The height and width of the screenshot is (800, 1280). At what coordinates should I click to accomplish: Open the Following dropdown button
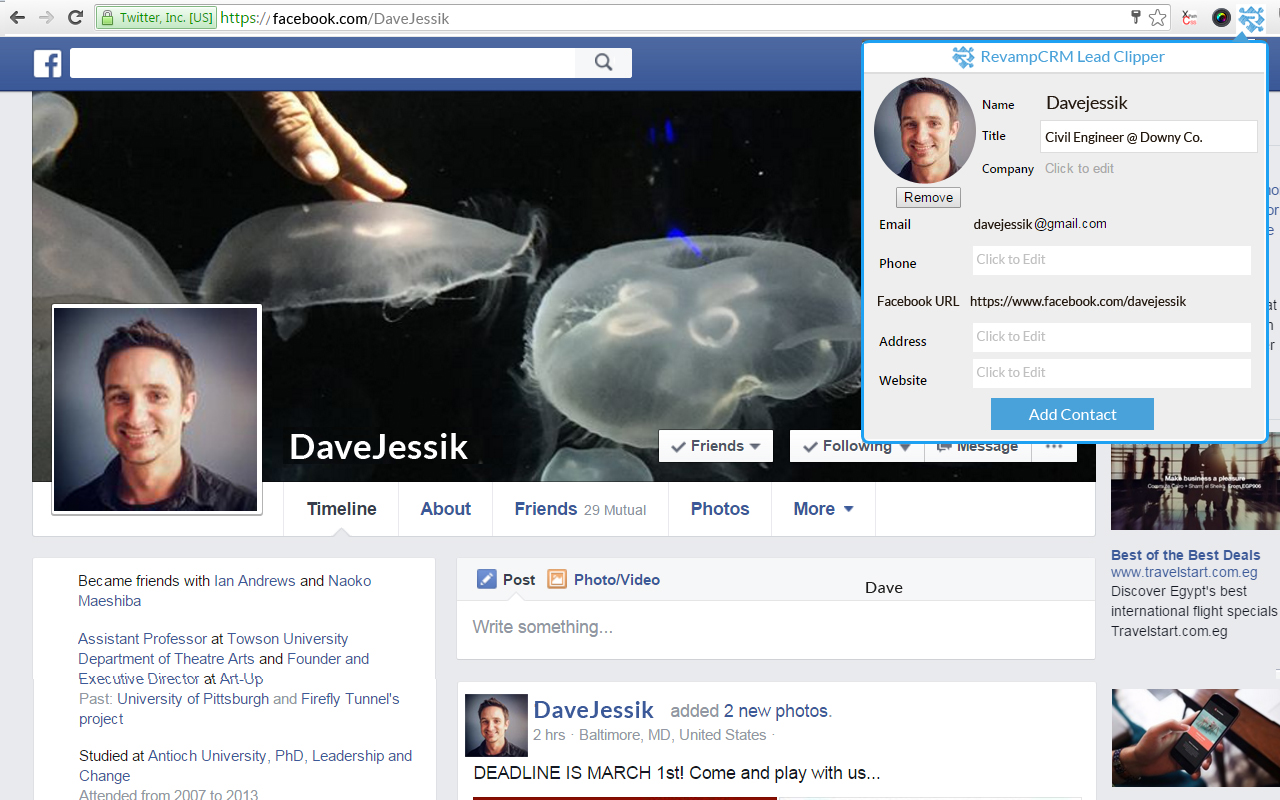pos(857,446)
